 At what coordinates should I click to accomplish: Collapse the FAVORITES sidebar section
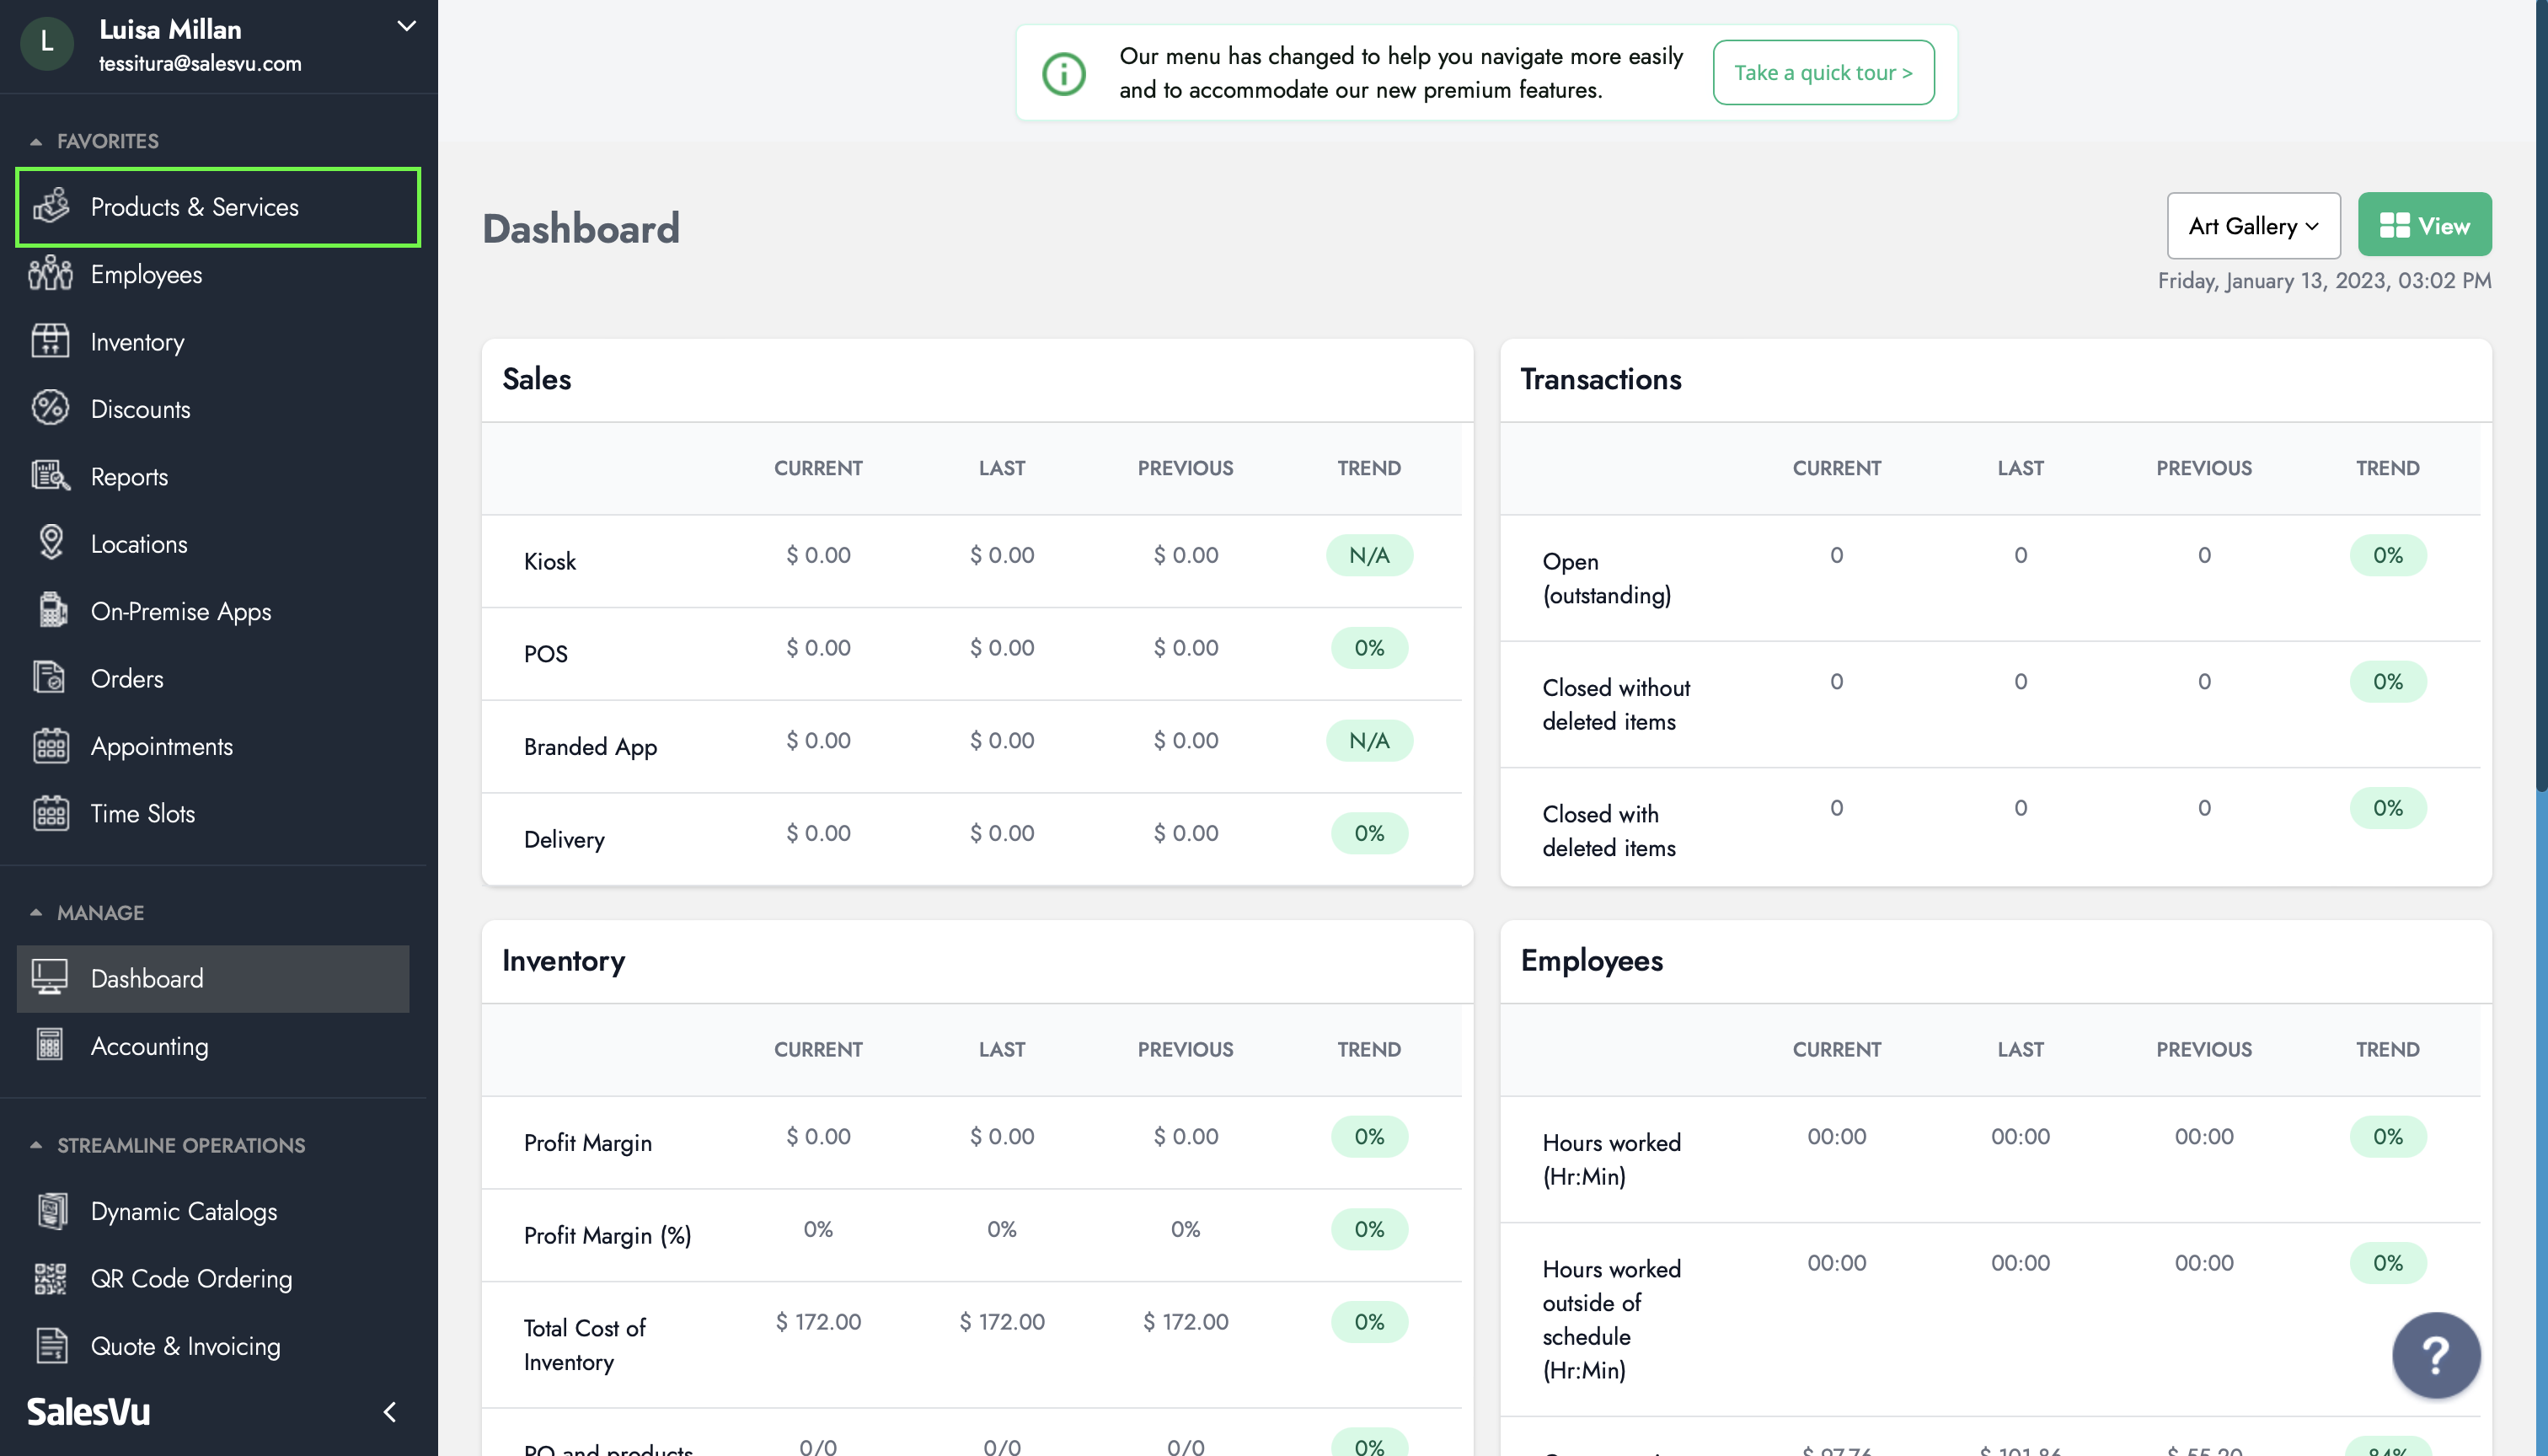point(37,140)
